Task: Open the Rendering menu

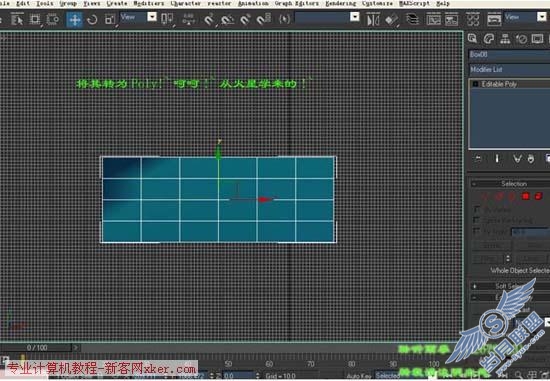Action: click(x=341, y=4)
